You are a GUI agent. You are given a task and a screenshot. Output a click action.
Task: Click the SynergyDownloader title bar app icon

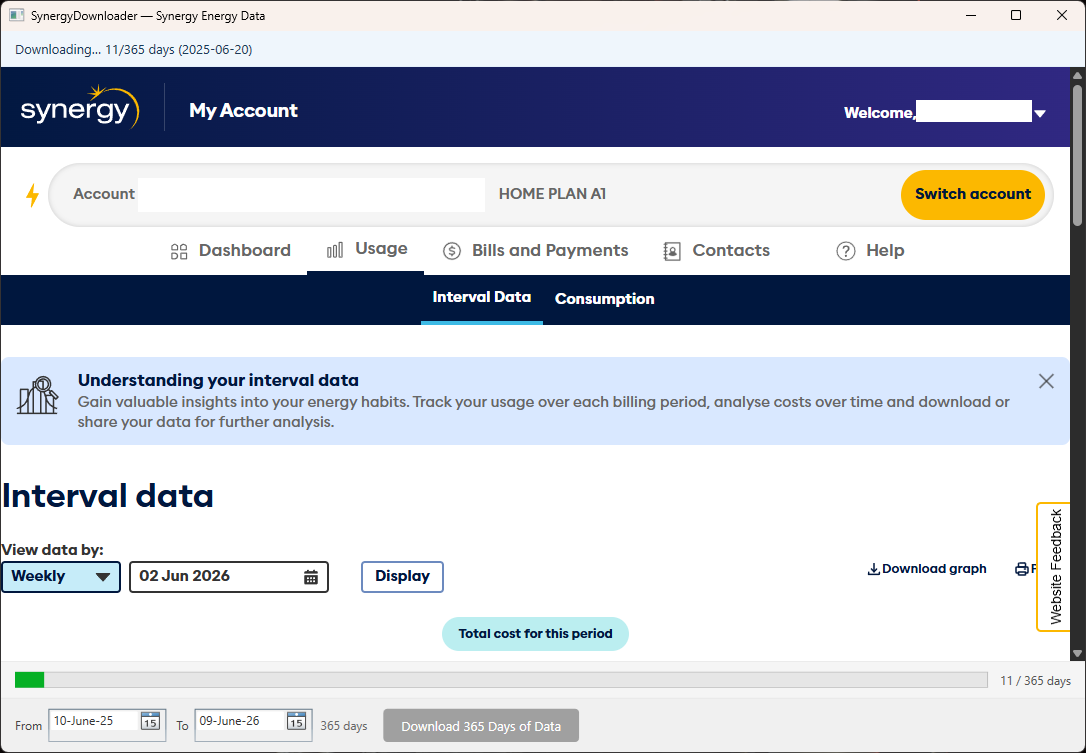click(x=17, y=15)
